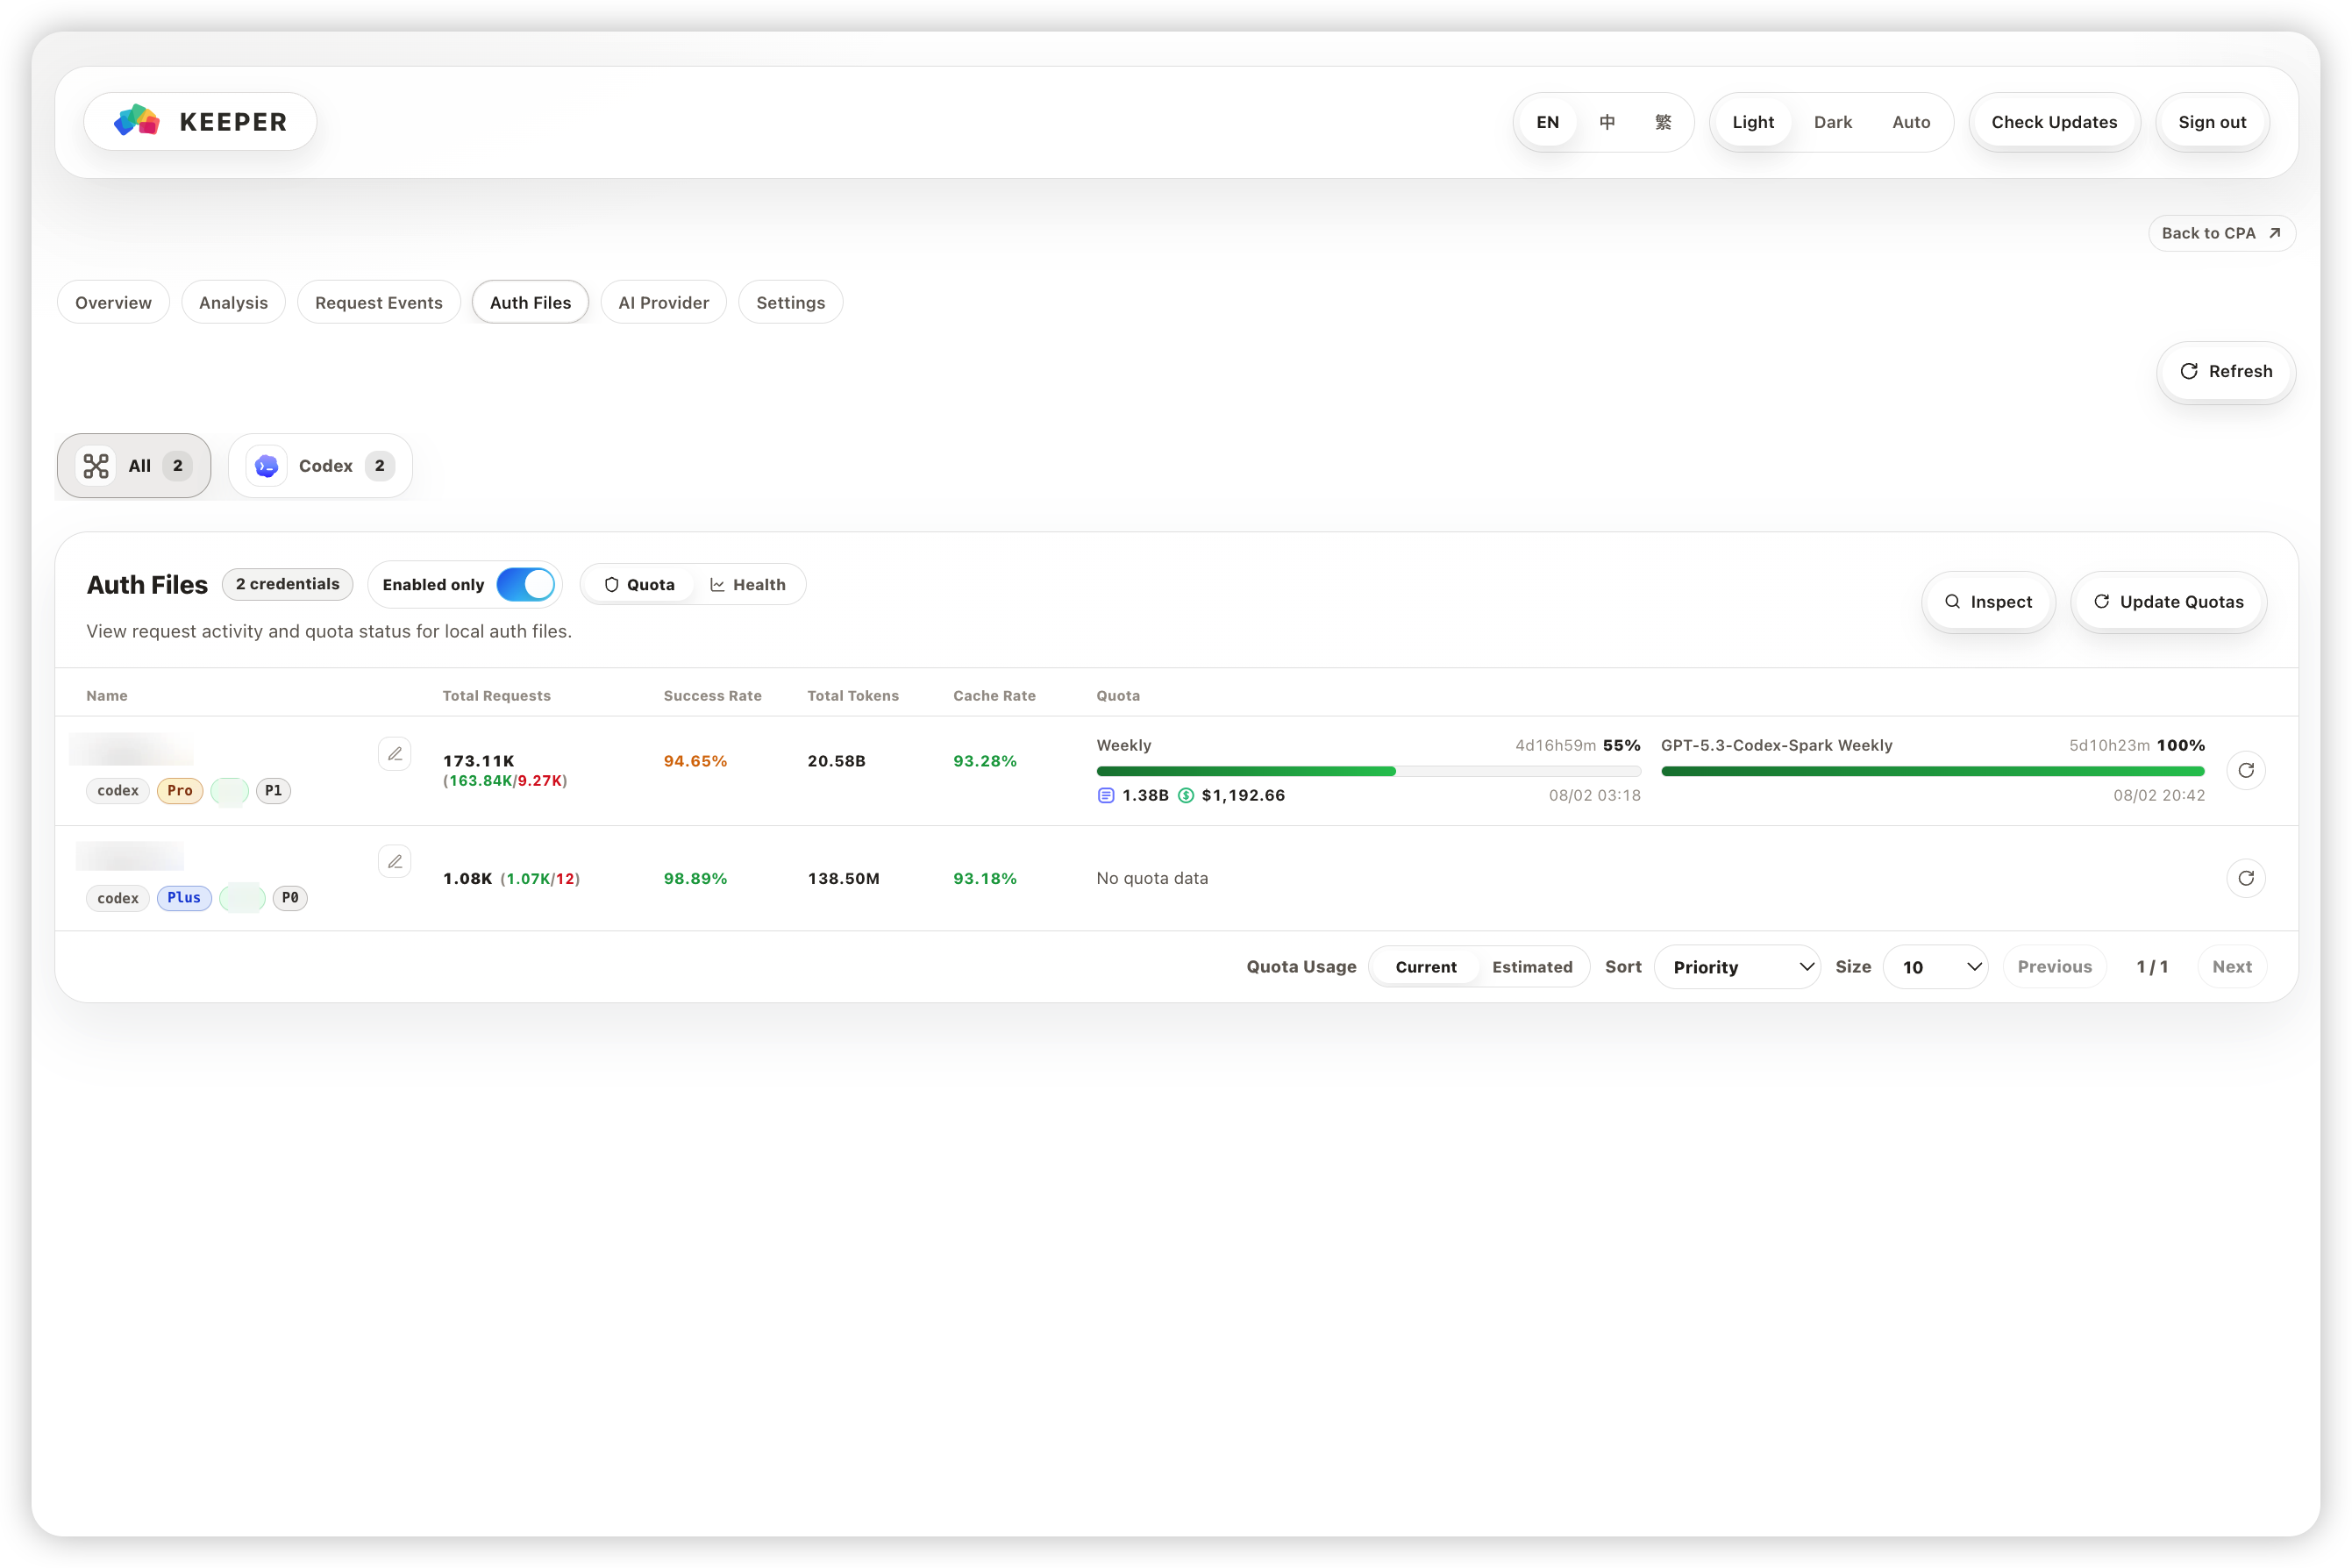Switch theme to Dark
2352x1568 pixels.
[x=1833, y=122]
